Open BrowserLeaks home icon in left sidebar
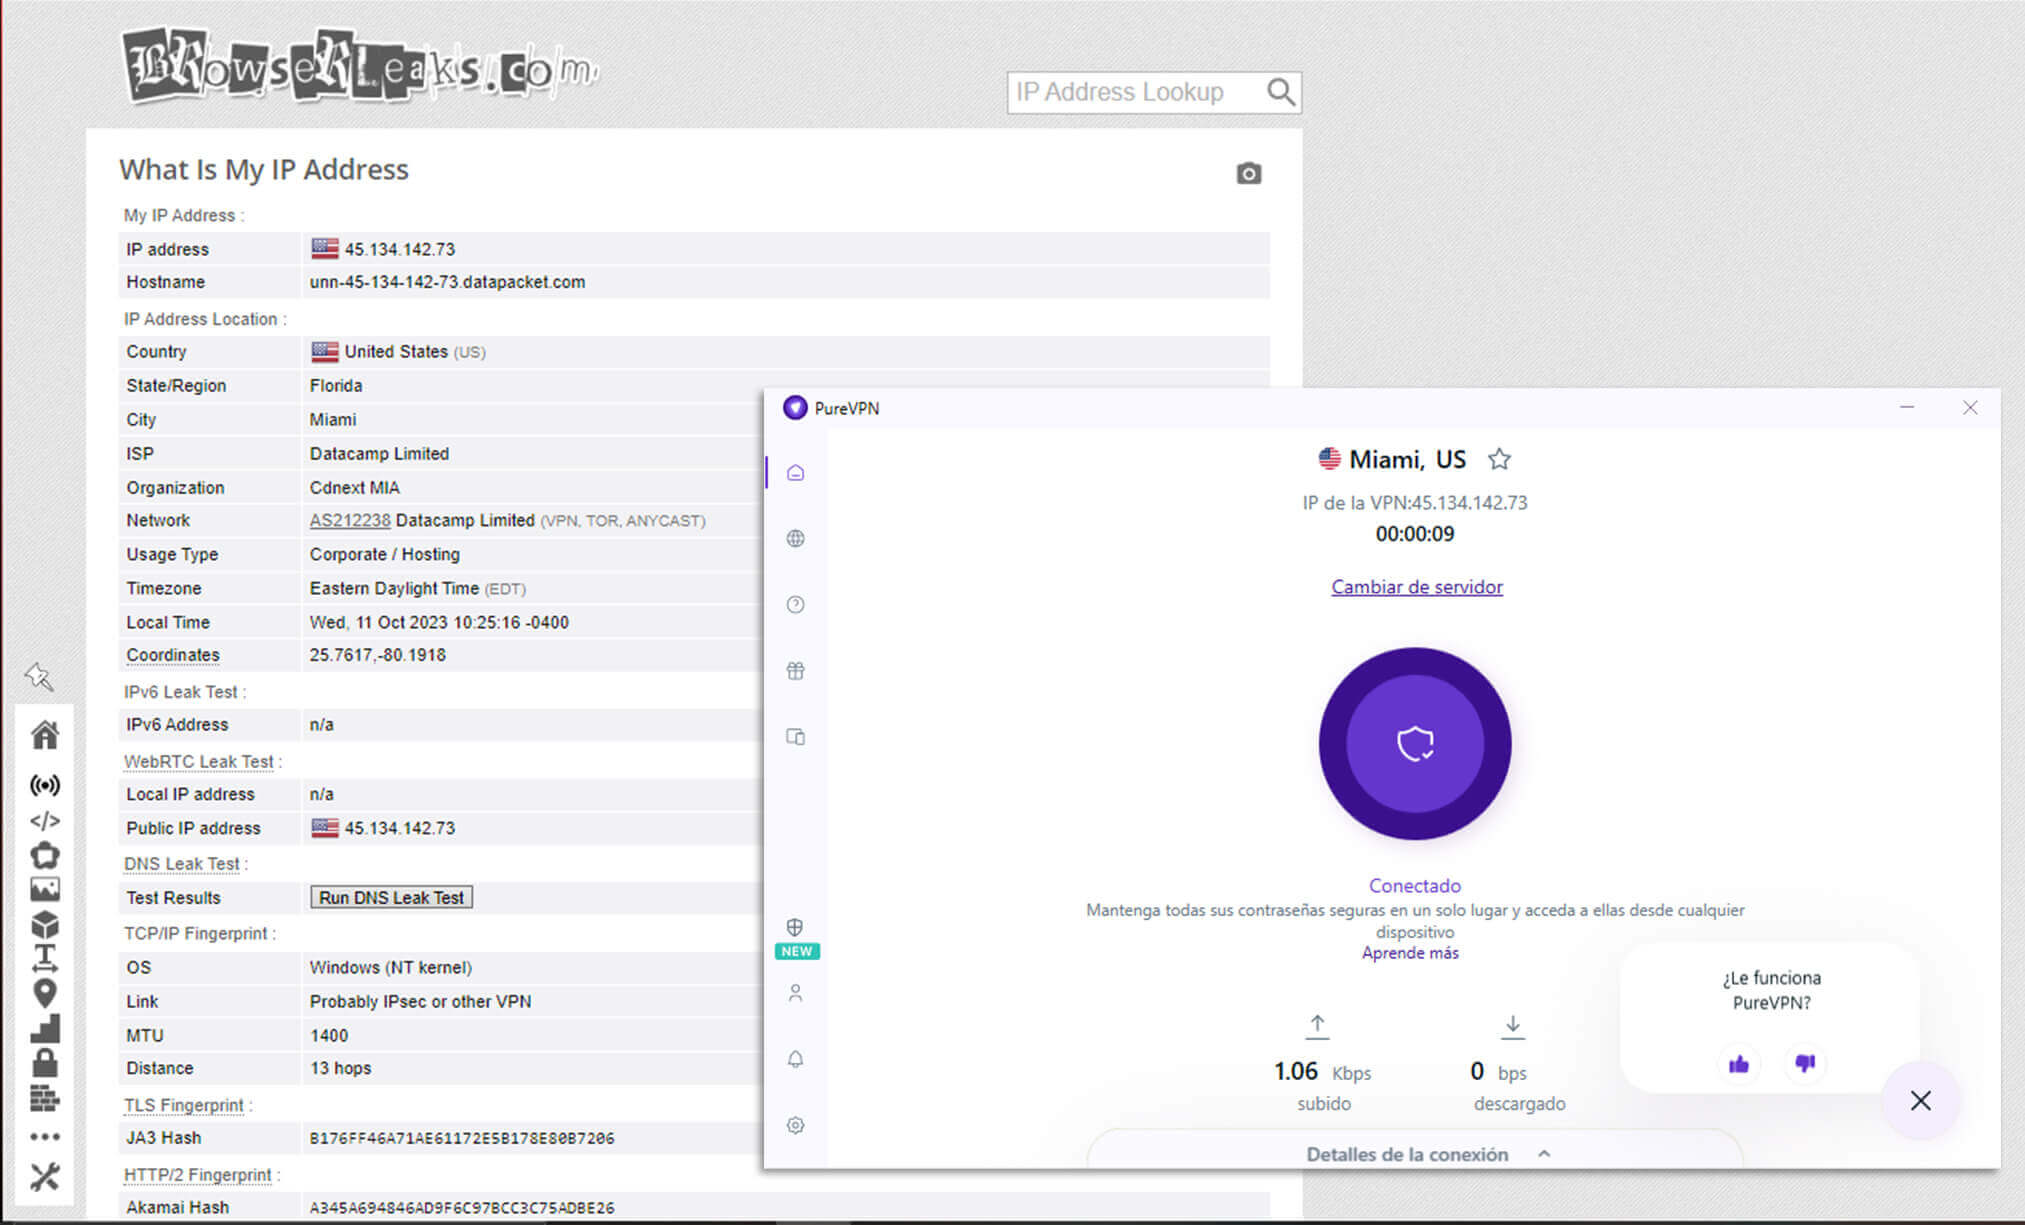Image resolution: width=2025 pixels, height=1225 pixels. [x=45, y=735]
